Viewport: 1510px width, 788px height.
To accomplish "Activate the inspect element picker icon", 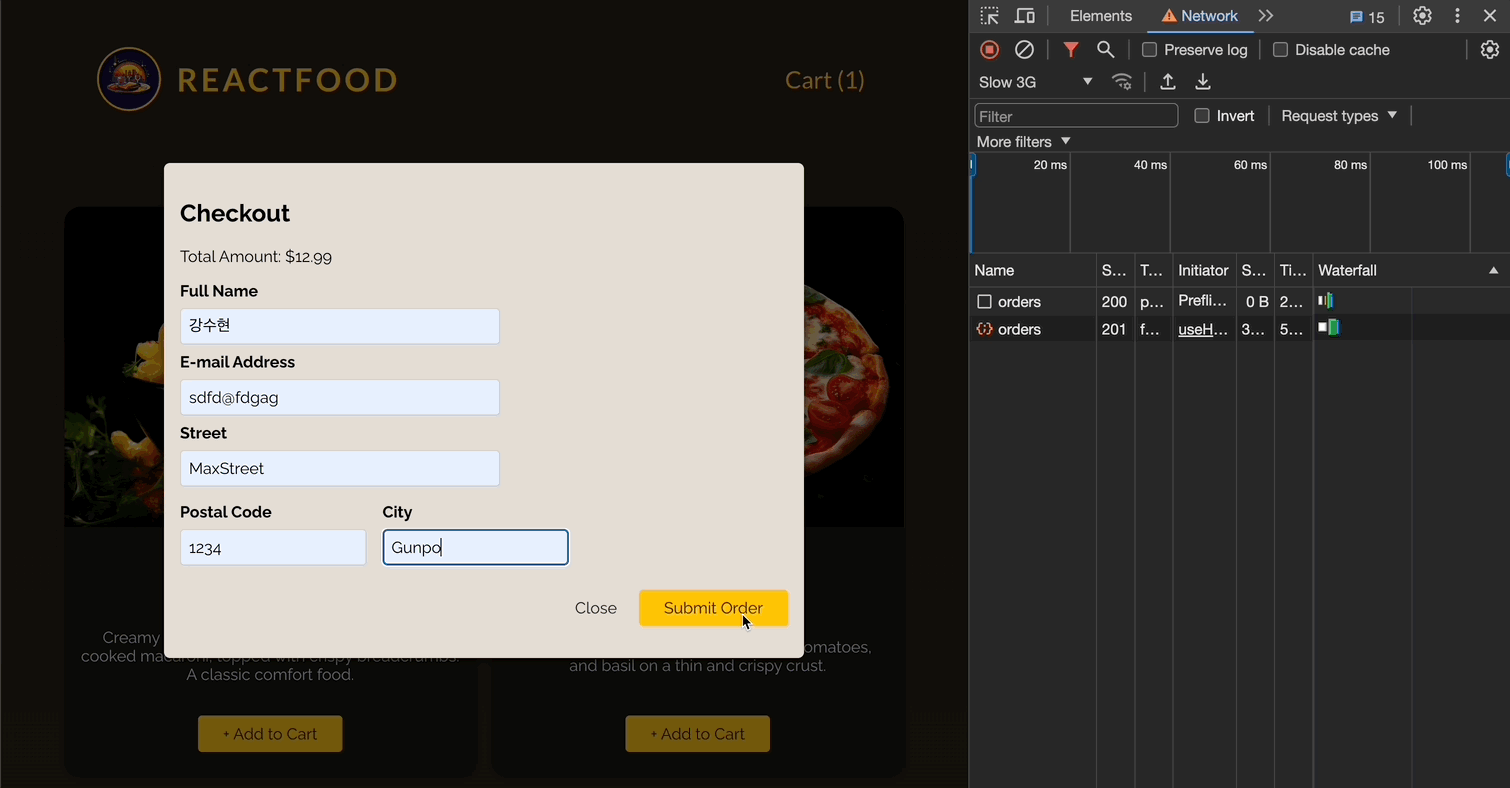I will pyautogui.click(x=989, y=16).
